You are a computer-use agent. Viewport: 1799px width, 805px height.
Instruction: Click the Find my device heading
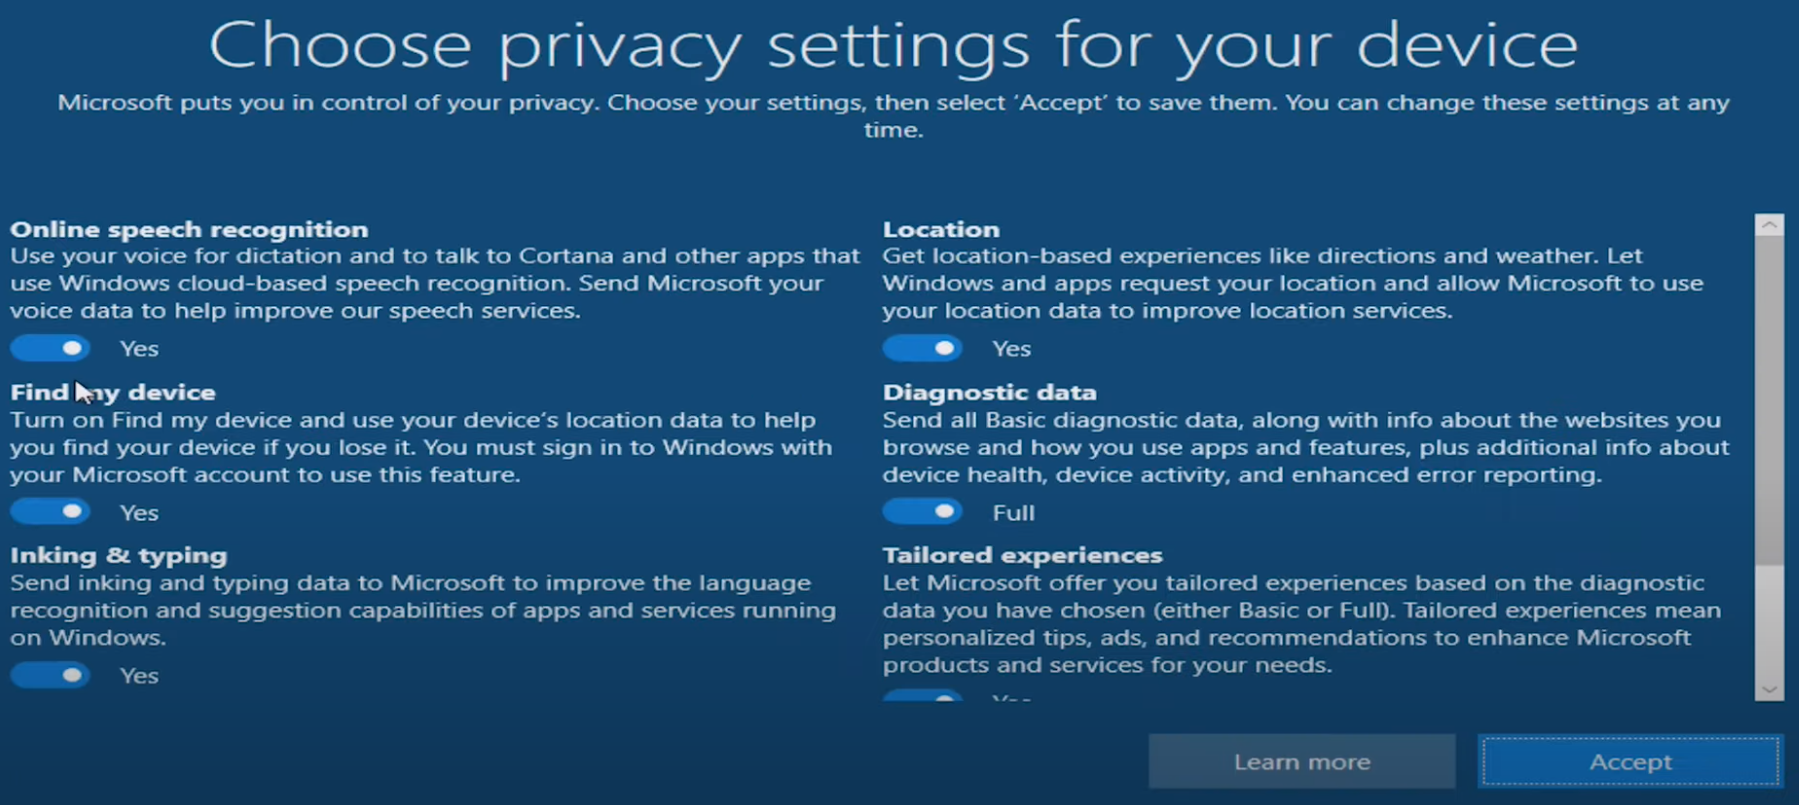113,392
